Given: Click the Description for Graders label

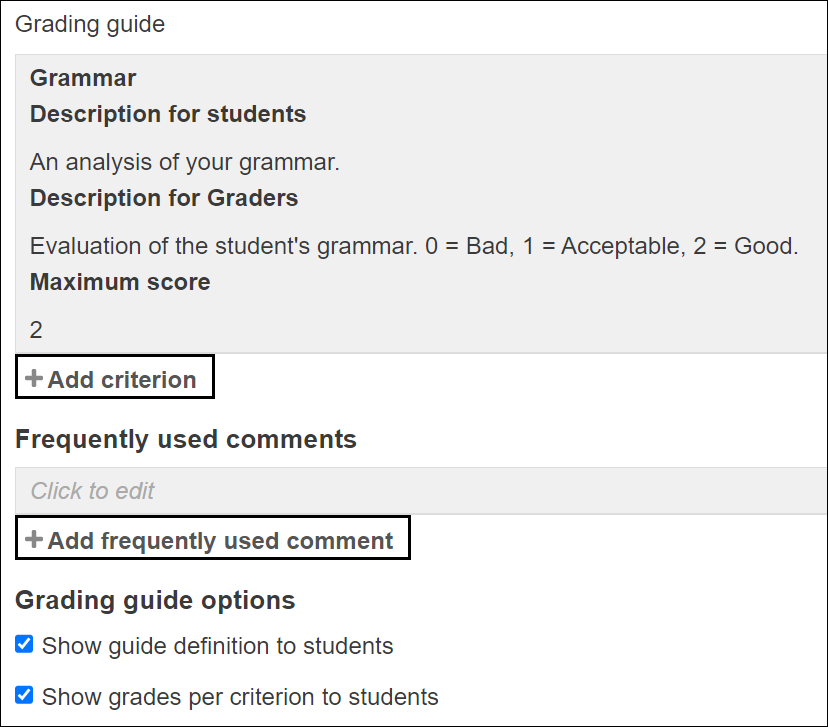Looking at the screenshot, I should [x=163, y=197].
